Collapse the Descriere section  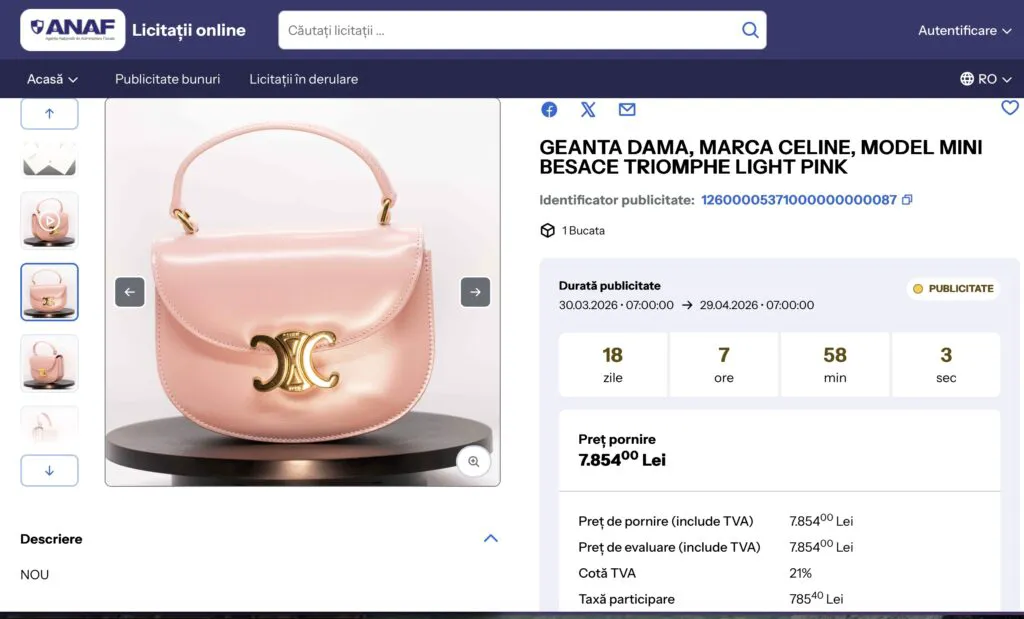[x=490, y=538]
